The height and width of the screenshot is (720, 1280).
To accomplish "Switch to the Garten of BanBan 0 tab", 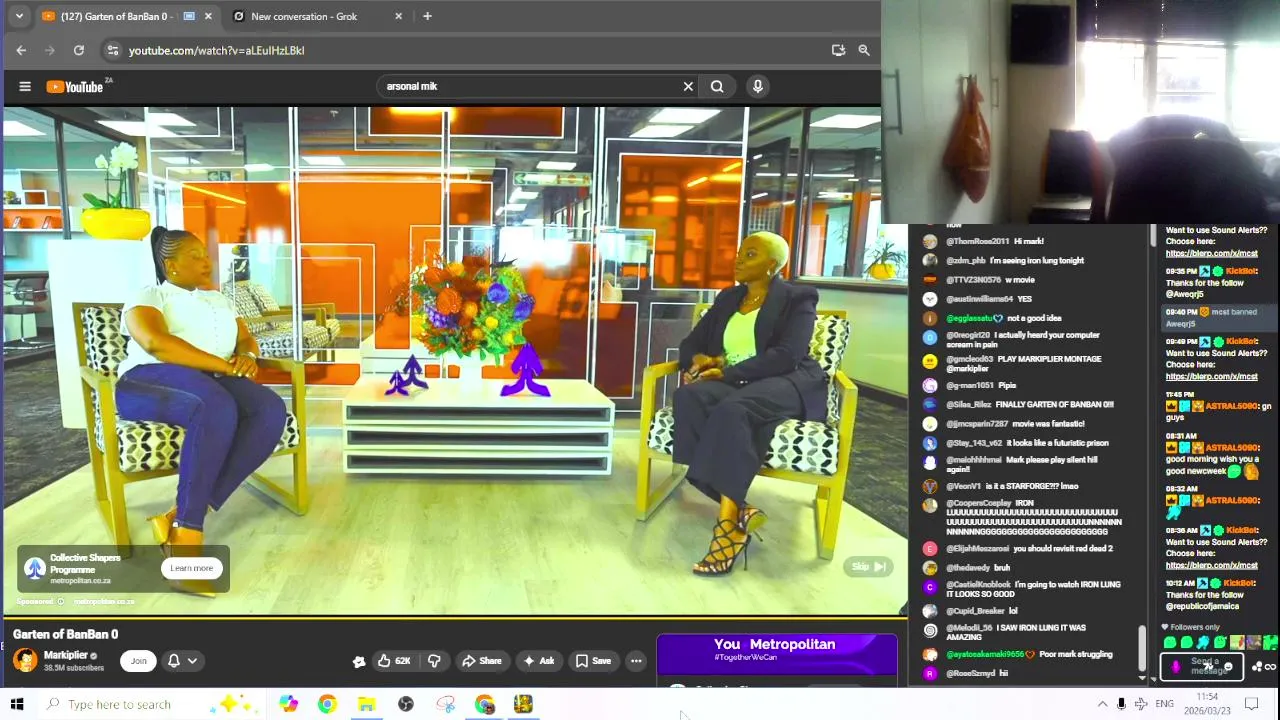I will tap(126, 16).
